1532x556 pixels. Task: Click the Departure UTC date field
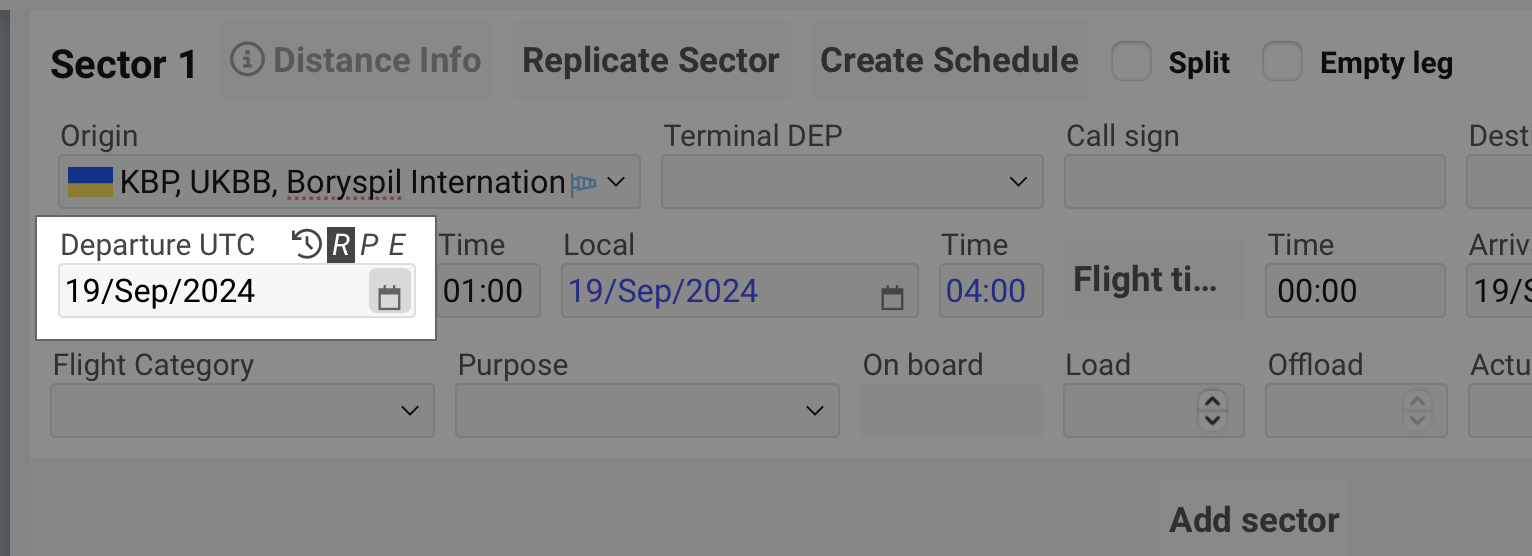pyautogui.click(x=210, y=291)
